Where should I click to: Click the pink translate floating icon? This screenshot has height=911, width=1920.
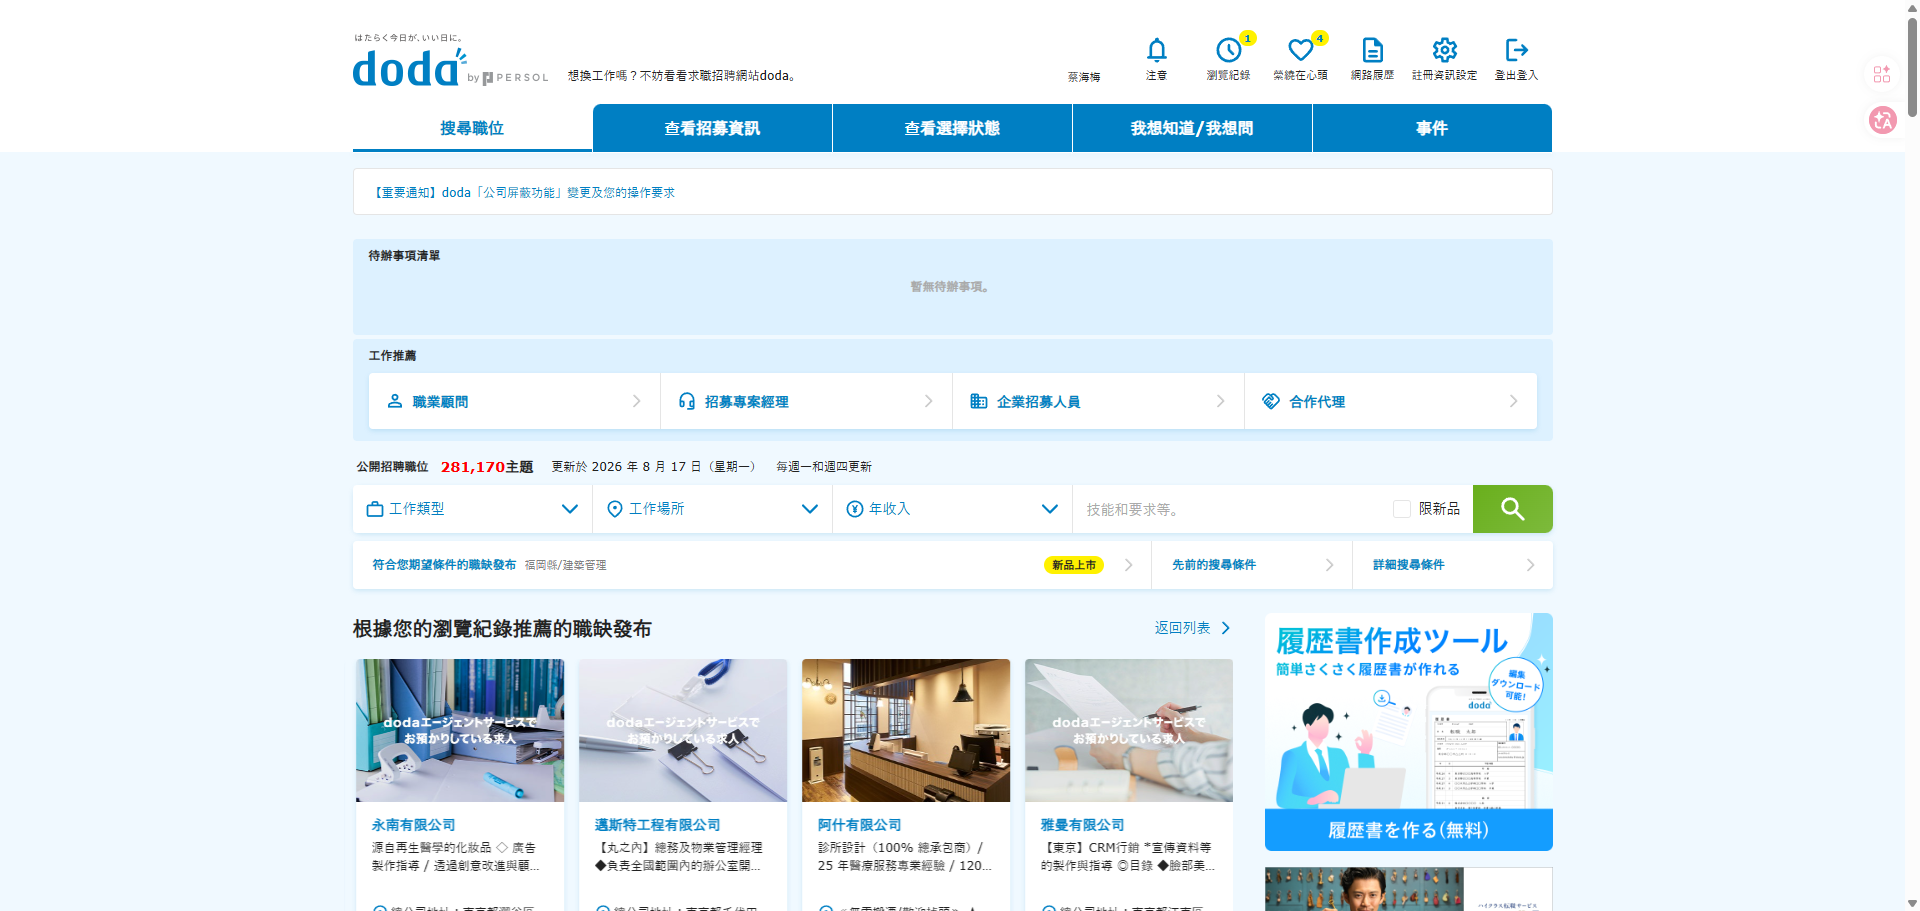(x=1883, y=121)
